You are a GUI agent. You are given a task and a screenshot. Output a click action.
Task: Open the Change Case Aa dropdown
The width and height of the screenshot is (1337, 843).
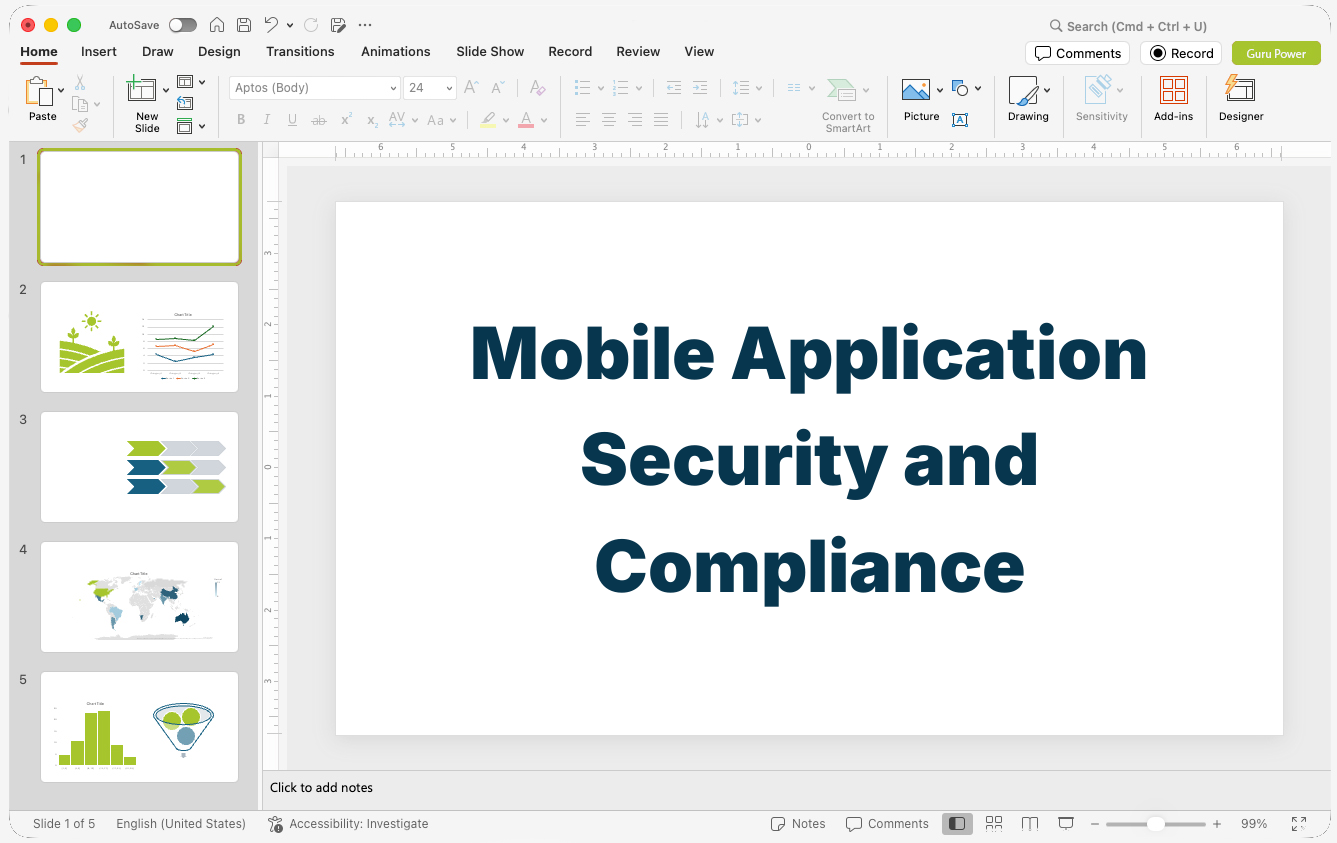tap(441, 120)
